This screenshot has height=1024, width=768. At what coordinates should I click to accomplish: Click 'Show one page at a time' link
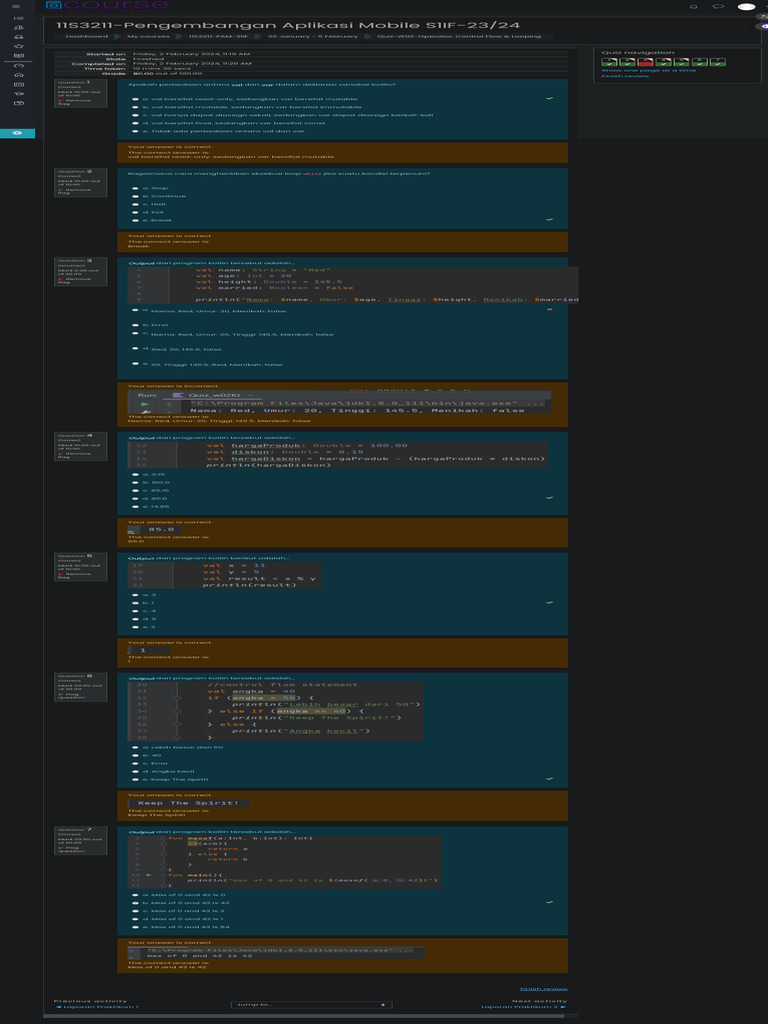click(648, 70)
